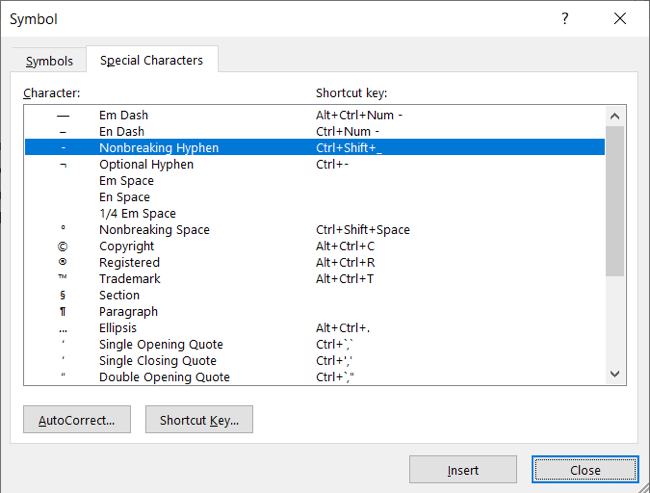Select the Em Dash character
The width and height of the screenshot is (650, 493).
(x=122, y=115)
